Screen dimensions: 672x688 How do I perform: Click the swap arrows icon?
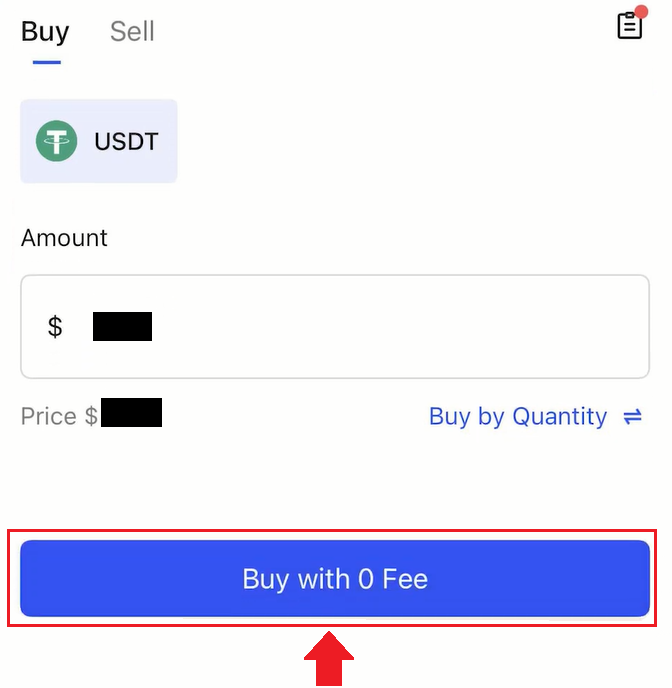coord(632,417)
